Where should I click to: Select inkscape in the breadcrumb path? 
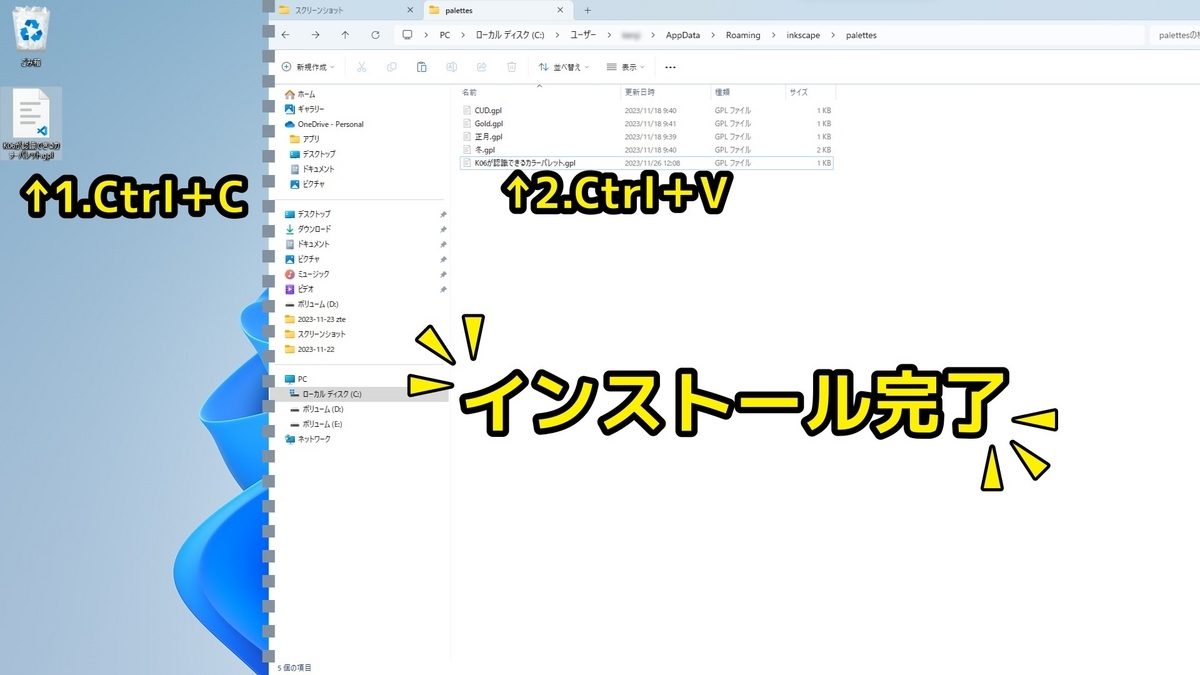click(803, 34)
